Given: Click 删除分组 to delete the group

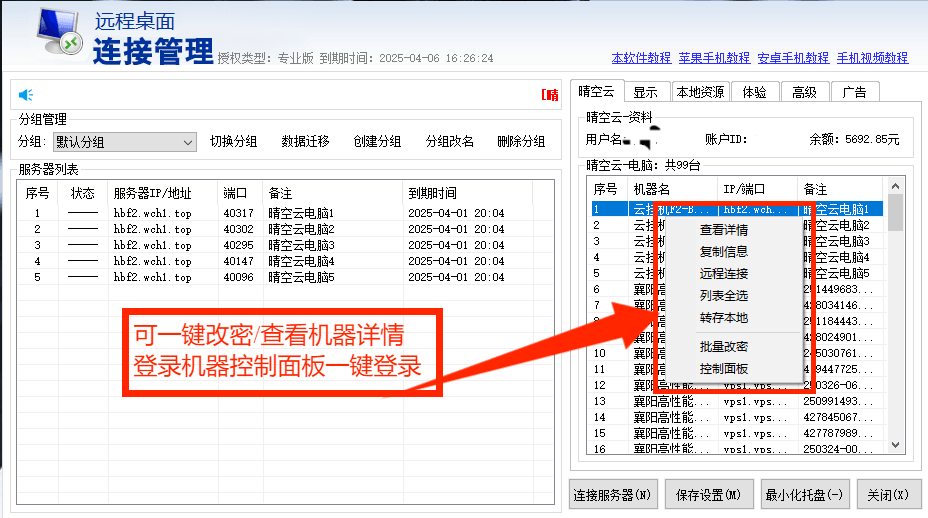Looking at the screenshot, I should click(521, 142).
